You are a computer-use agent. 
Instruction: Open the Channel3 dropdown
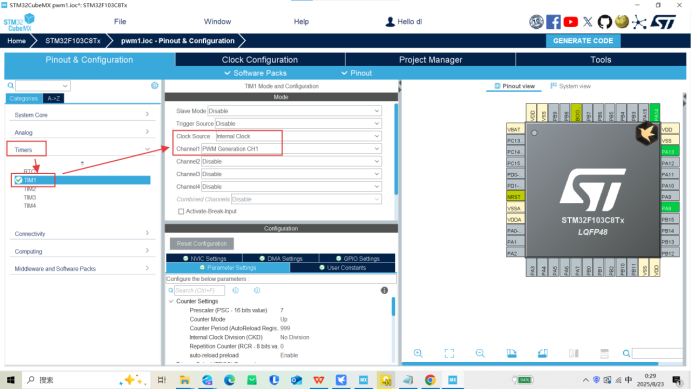292,174
